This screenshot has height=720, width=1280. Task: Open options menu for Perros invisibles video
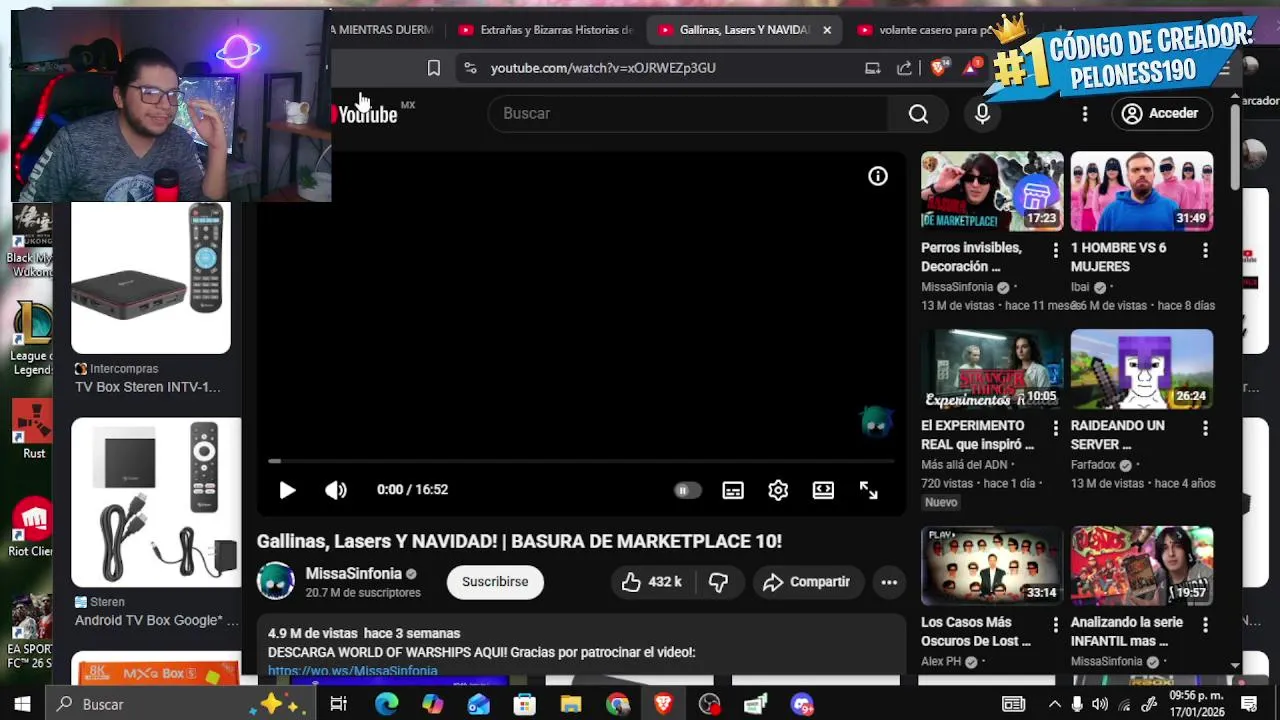1055,250
